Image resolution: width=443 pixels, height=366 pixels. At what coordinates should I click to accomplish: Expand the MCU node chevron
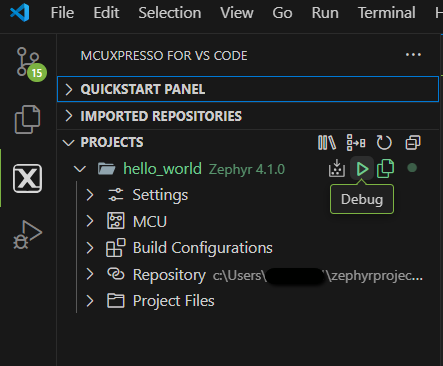[x=90, y=221]
